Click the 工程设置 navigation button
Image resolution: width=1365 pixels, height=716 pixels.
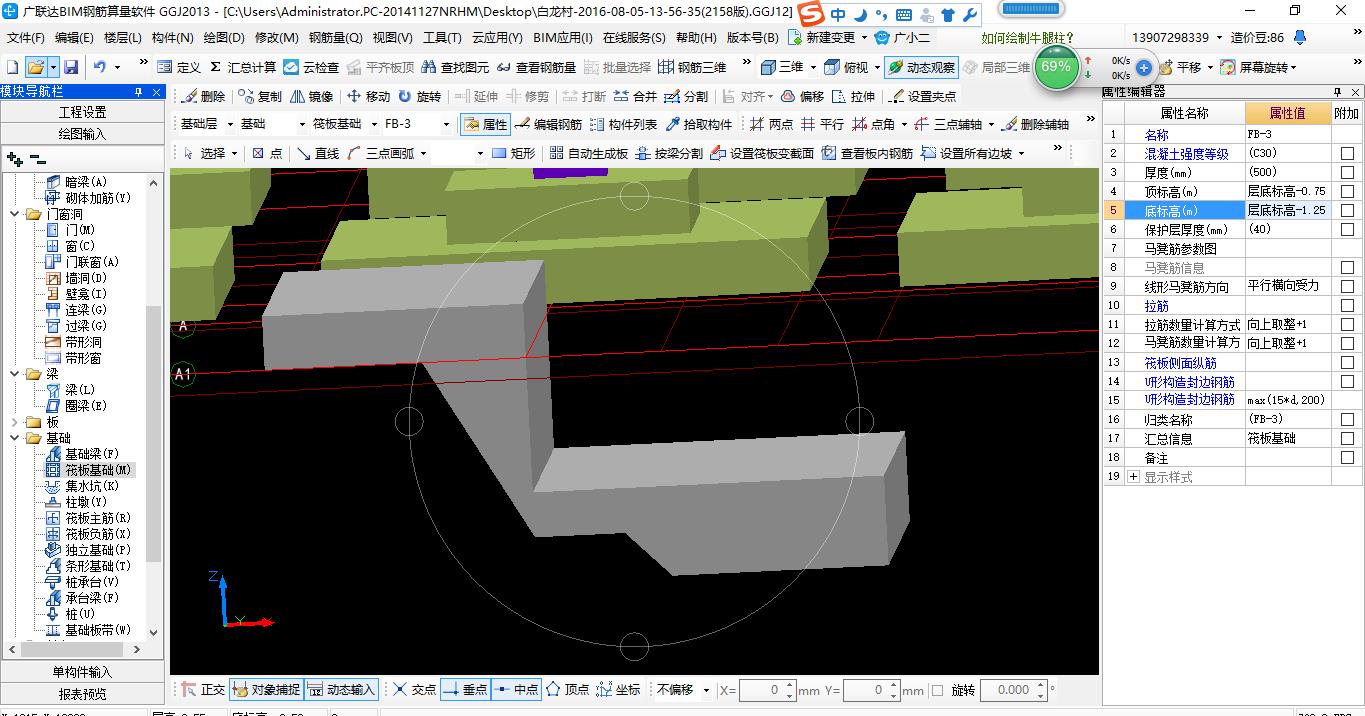pyautogui.click(x=83, y=112)
